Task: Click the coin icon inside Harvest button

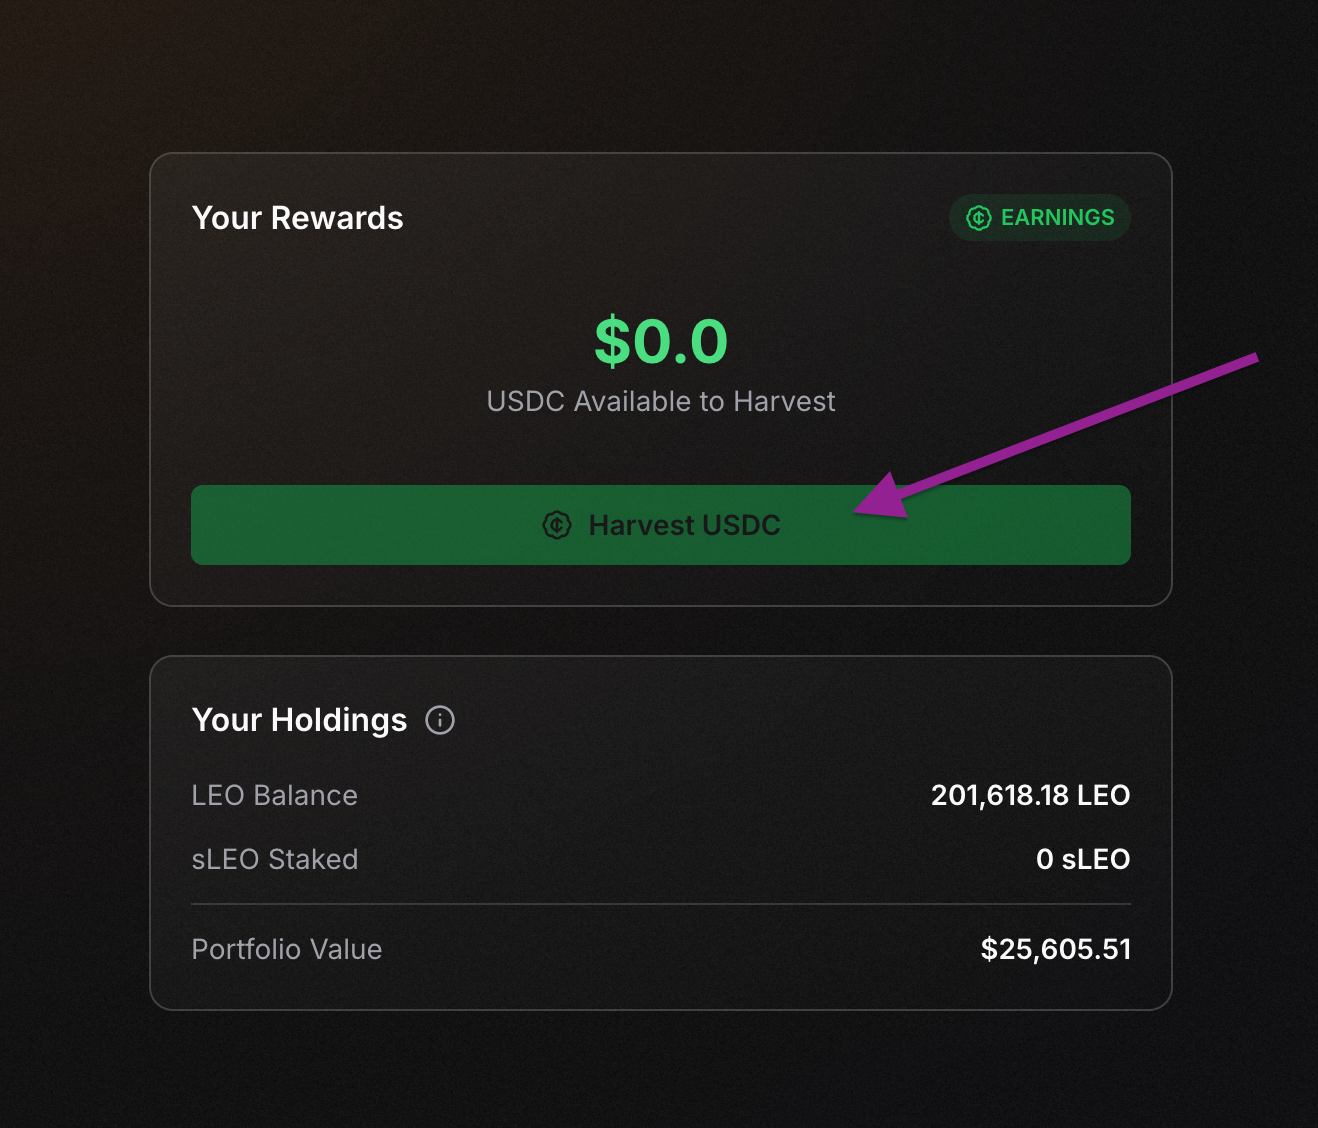Action: point(557,525)
